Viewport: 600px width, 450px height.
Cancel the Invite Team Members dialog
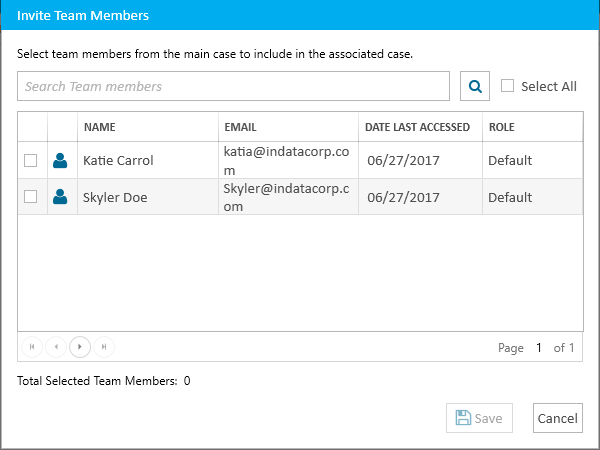point(558,418)
